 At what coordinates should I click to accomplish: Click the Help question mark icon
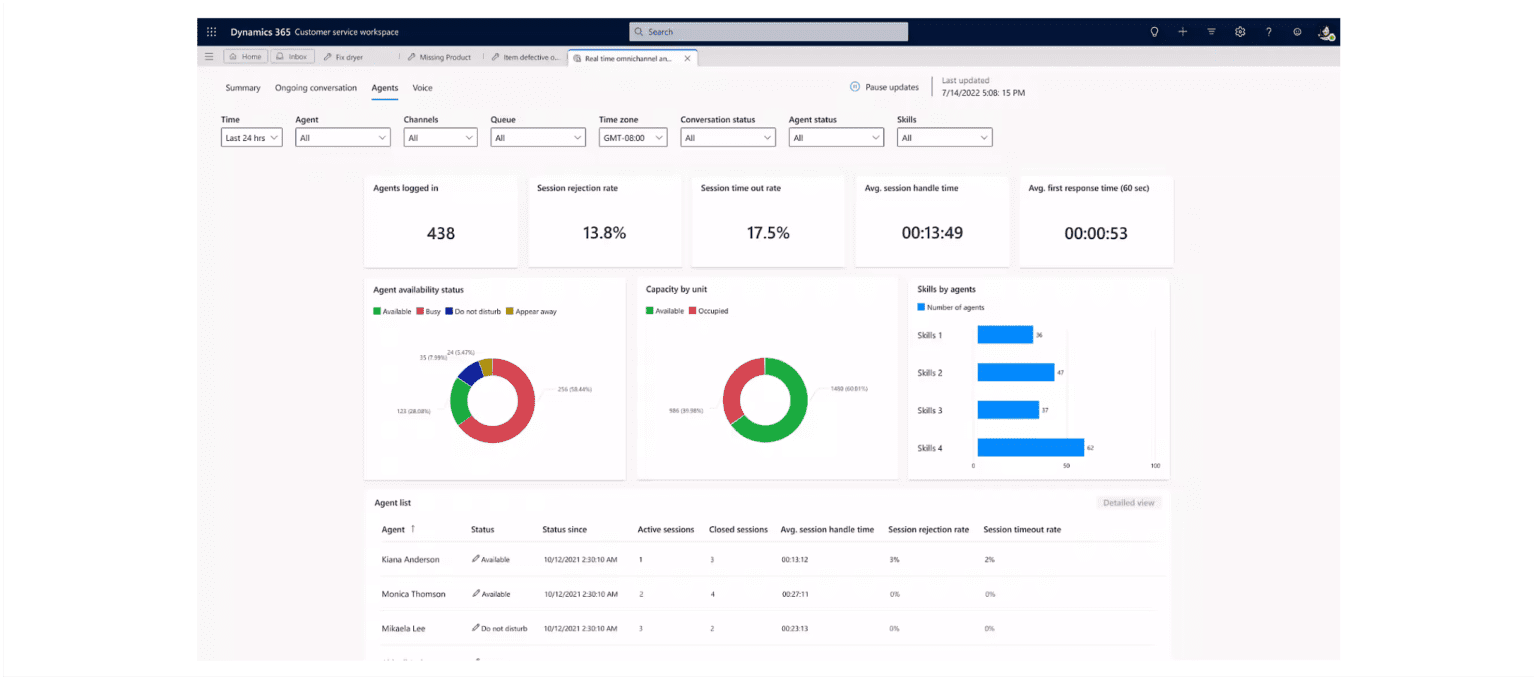point(1268,31)
